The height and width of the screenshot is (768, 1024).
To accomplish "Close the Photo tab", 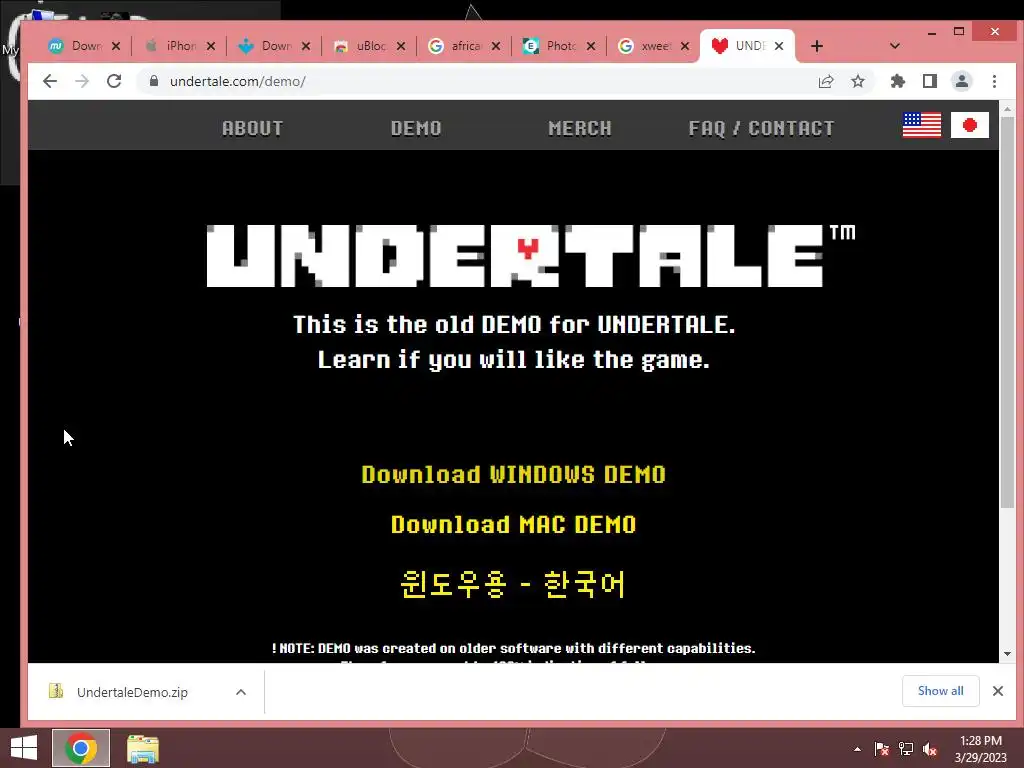I will coord(590,46).
